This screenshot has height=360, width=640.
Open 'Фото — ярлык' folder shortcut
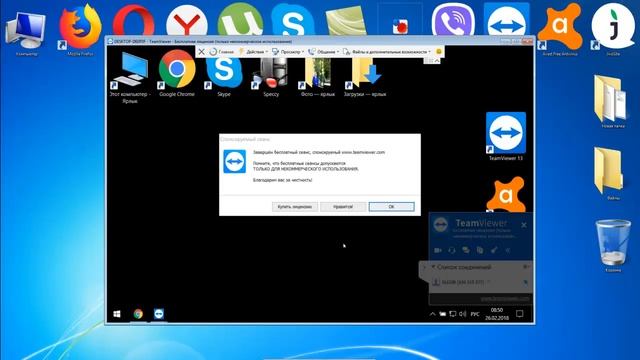pyautogui.click(x=318, y=77)
